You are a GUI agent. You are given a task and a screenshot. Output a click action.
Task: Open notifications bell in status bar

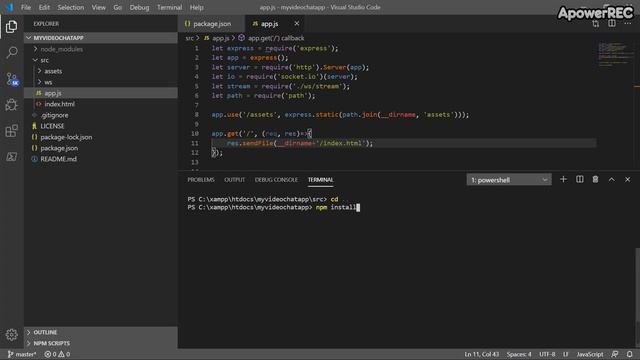coord(629,354)
